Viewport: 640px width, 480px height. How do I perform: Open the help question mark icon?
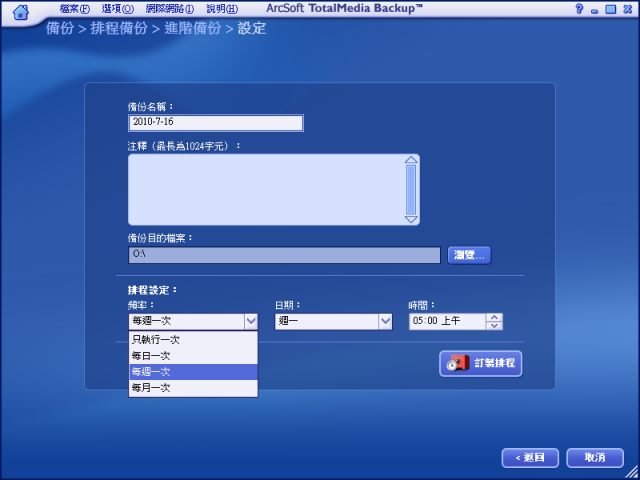(x=579, y=9)
